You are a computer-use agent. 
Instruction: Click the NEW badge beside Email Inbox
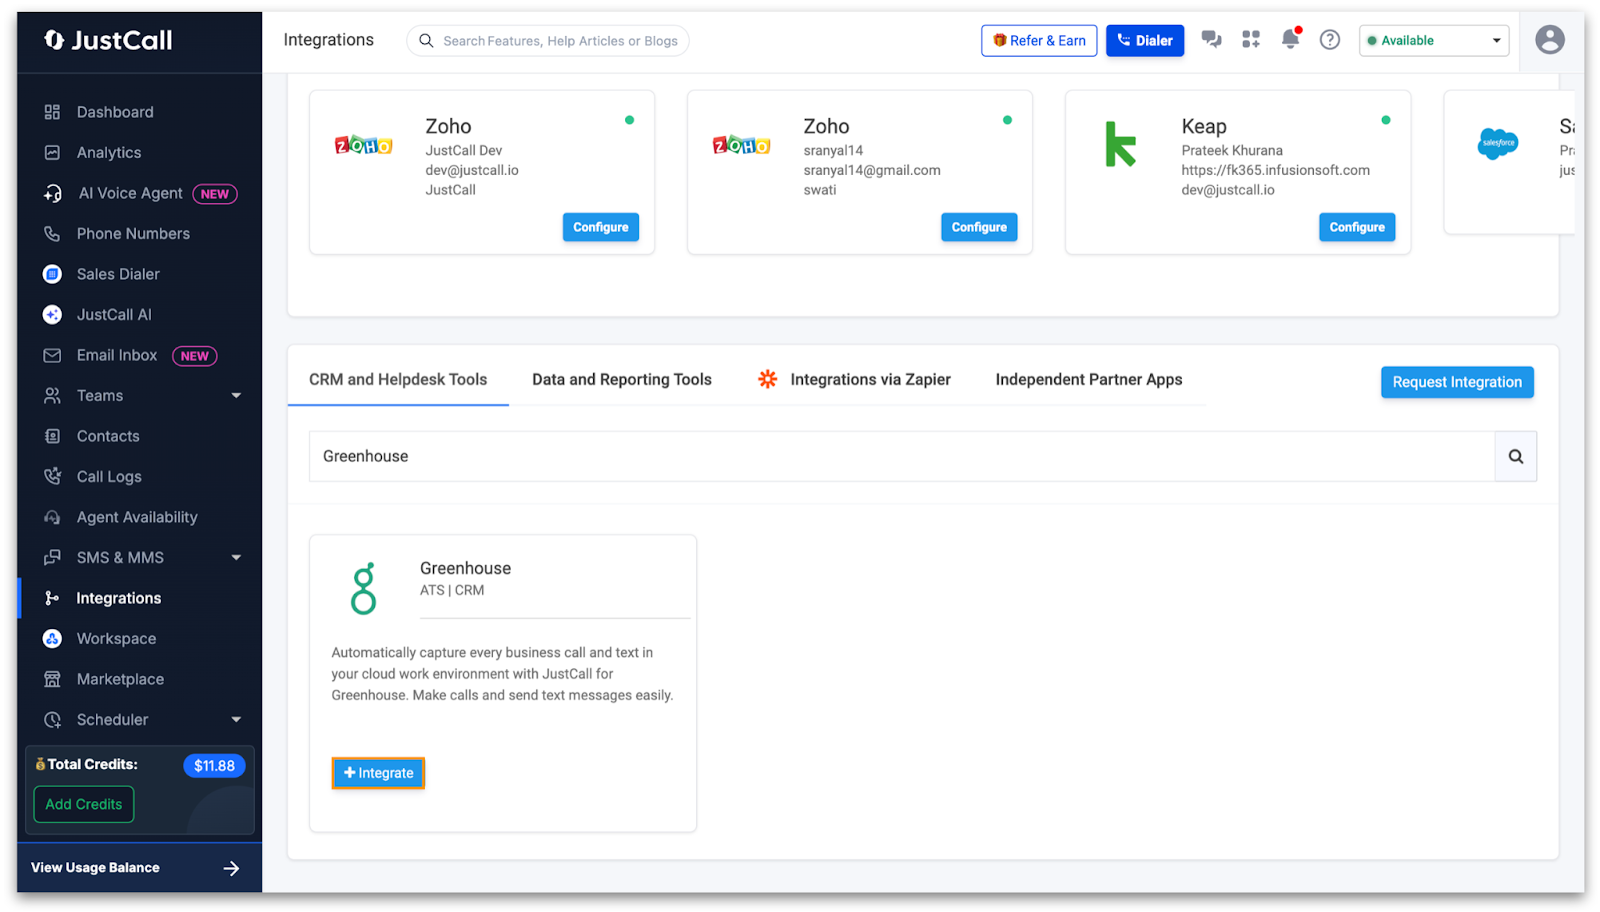(195, 356)
